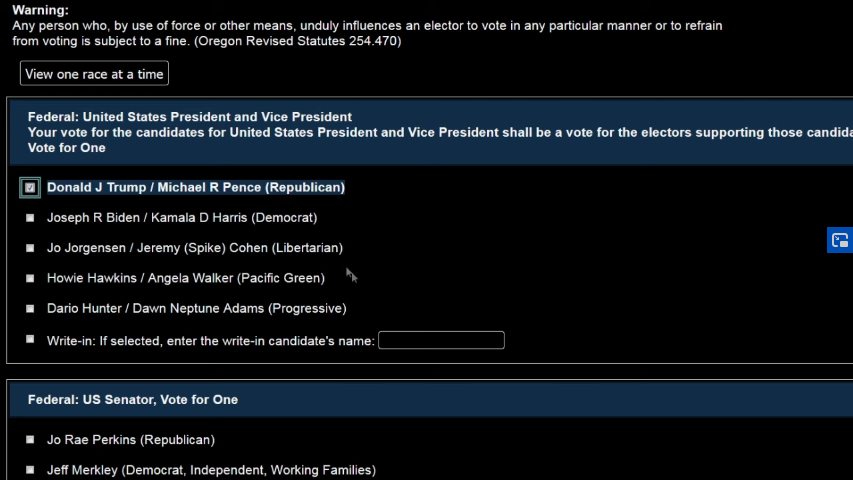Click Dario Hunter (Progressive) label text
The width and height of the screenshot is (853, 480).
tap(196, 309)
